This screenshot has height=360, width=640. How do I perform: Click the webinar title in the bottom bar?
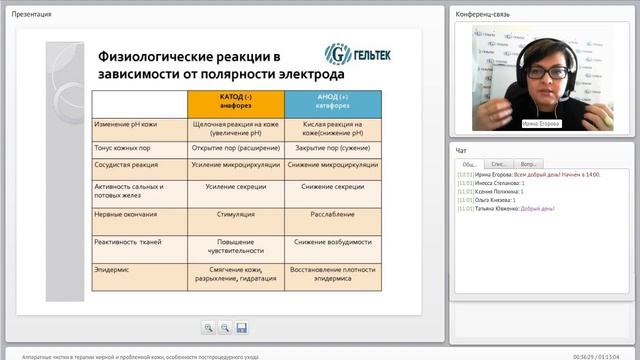tap(140, 357)
